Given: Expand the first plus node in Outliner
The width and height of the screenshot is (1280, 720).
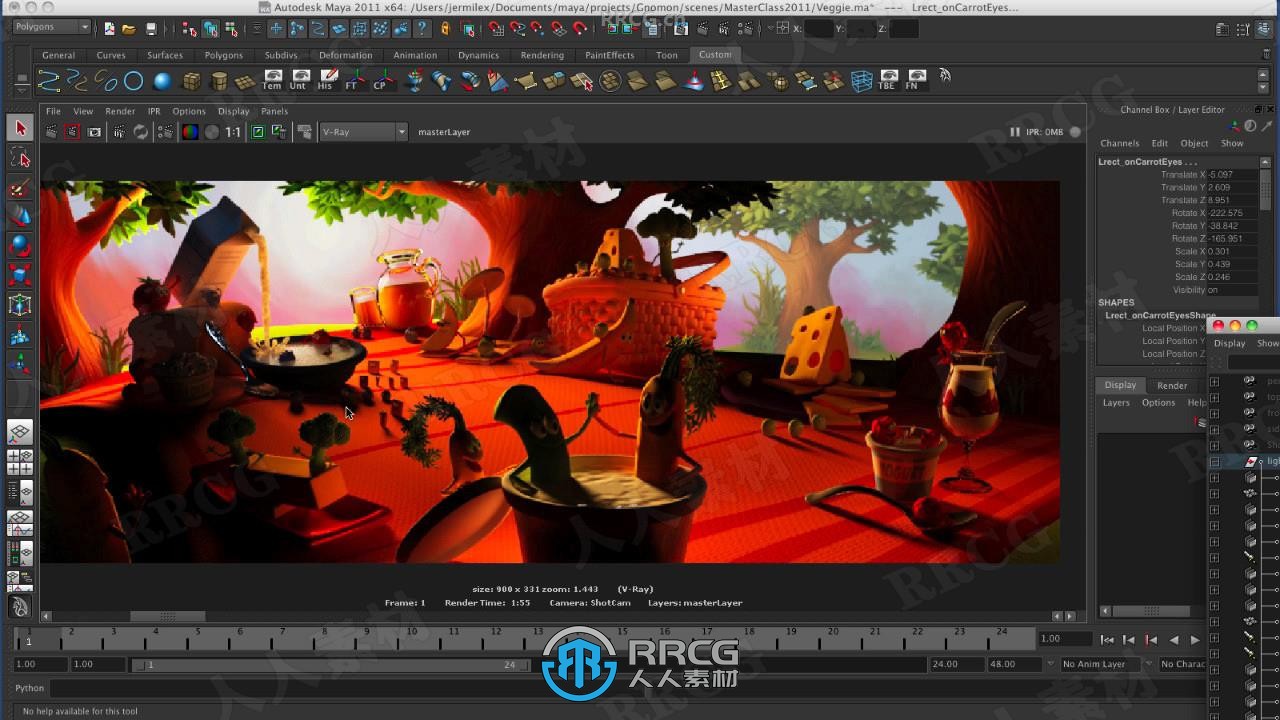Looking at the screenshot, I should 1215,381.
